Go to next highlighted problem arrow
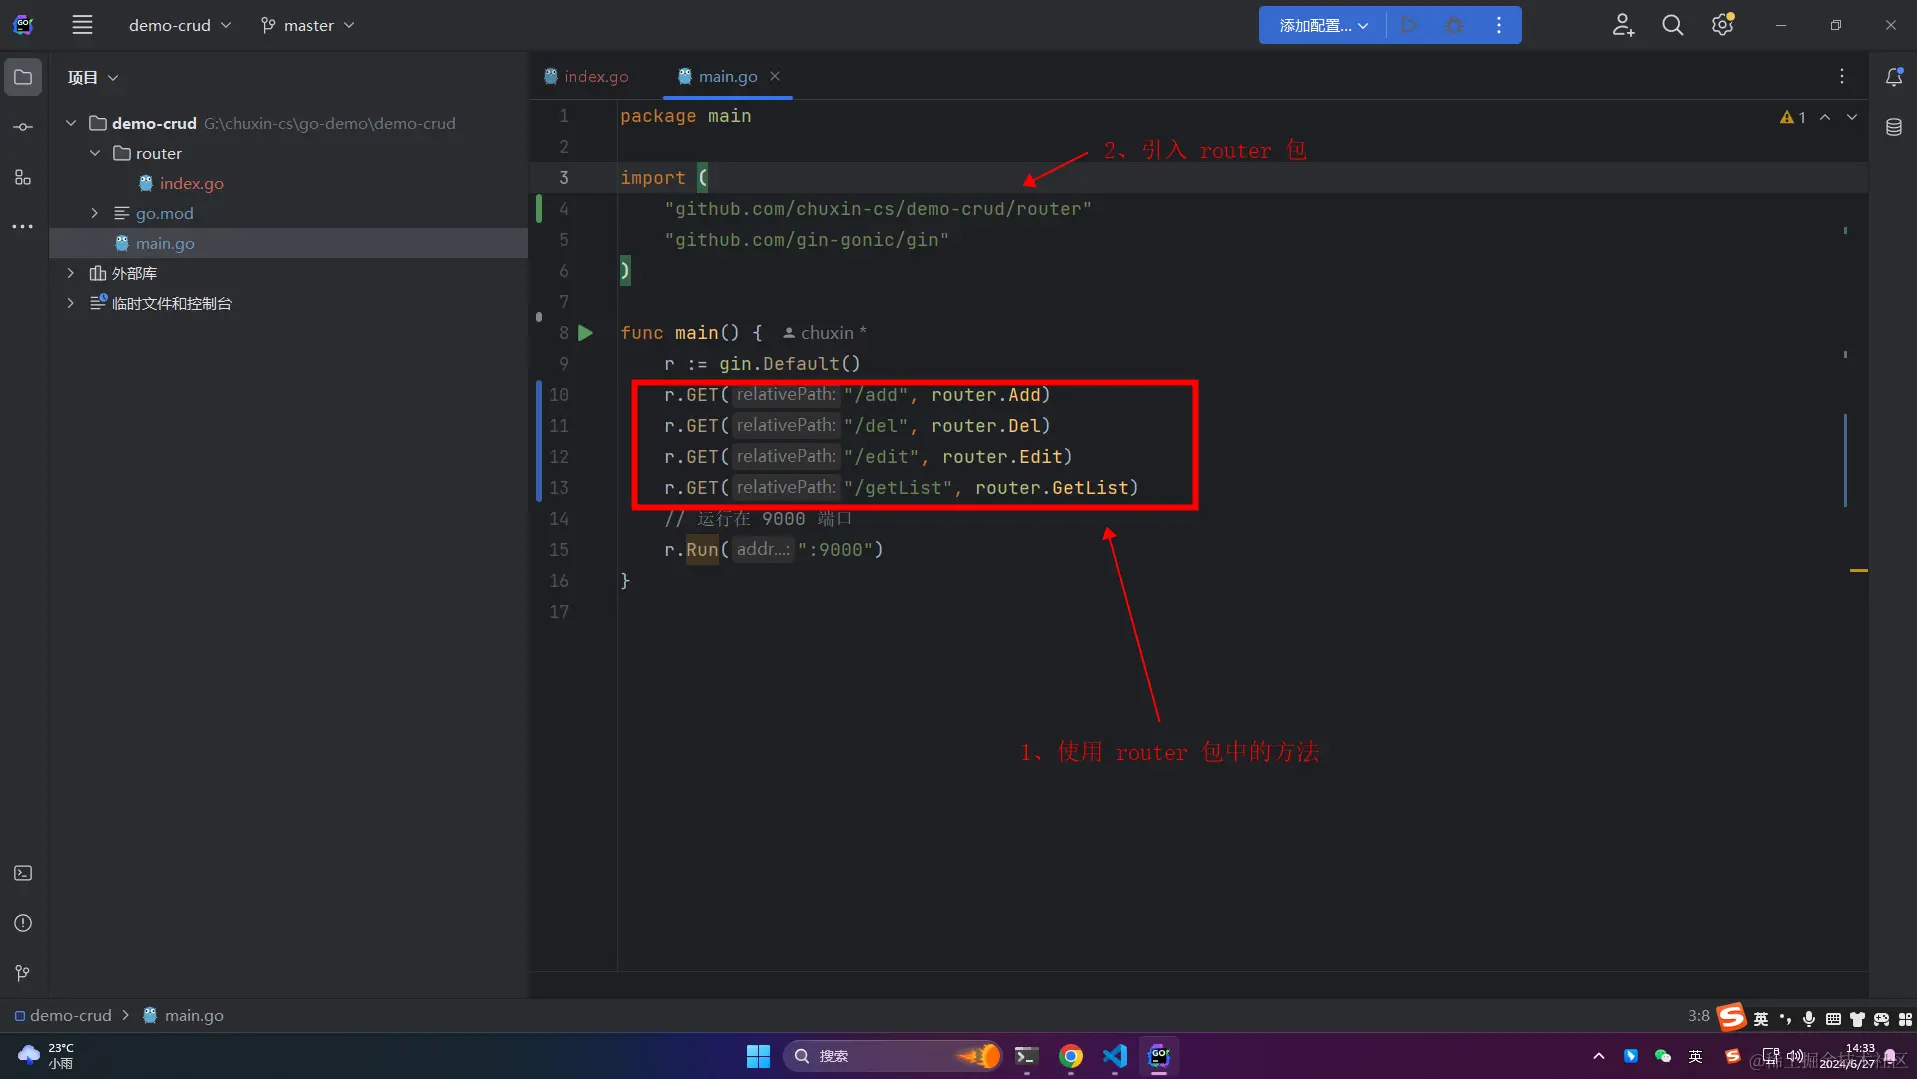 1852,117
